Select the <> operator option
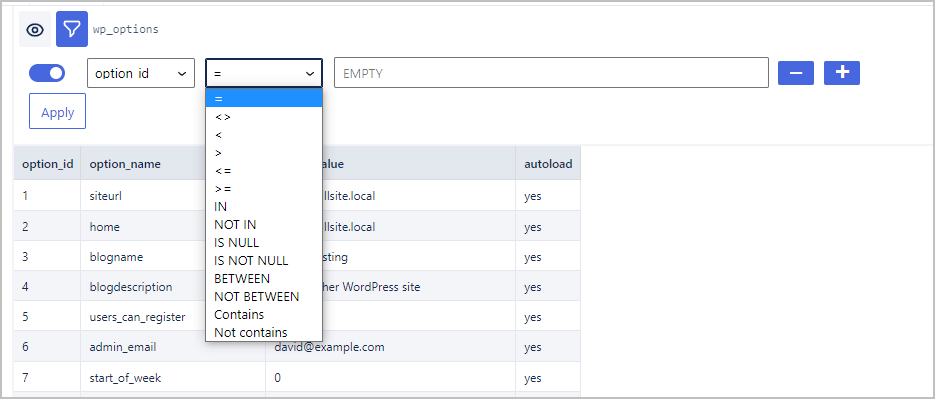The image size is (935, 399). point(264,117)
